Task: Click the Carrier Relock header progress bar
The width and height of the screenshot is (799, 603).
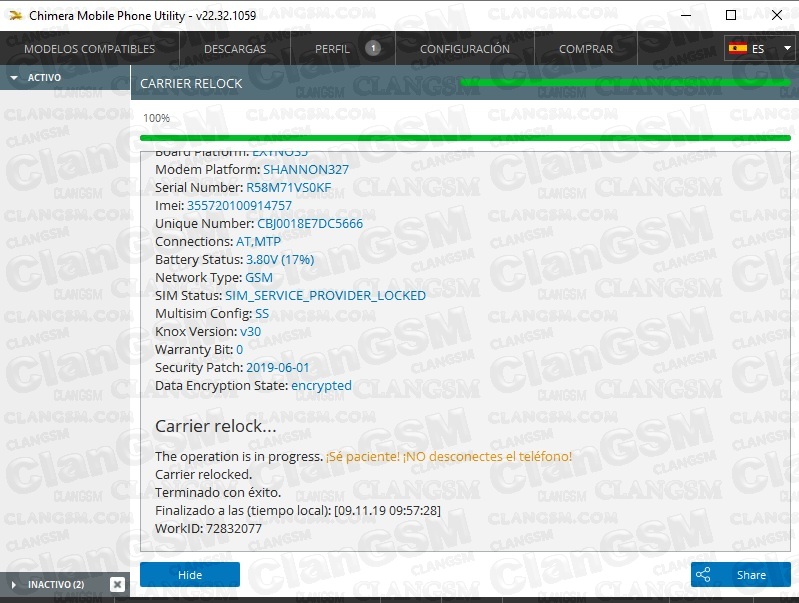Action: (x=625, y=82)
